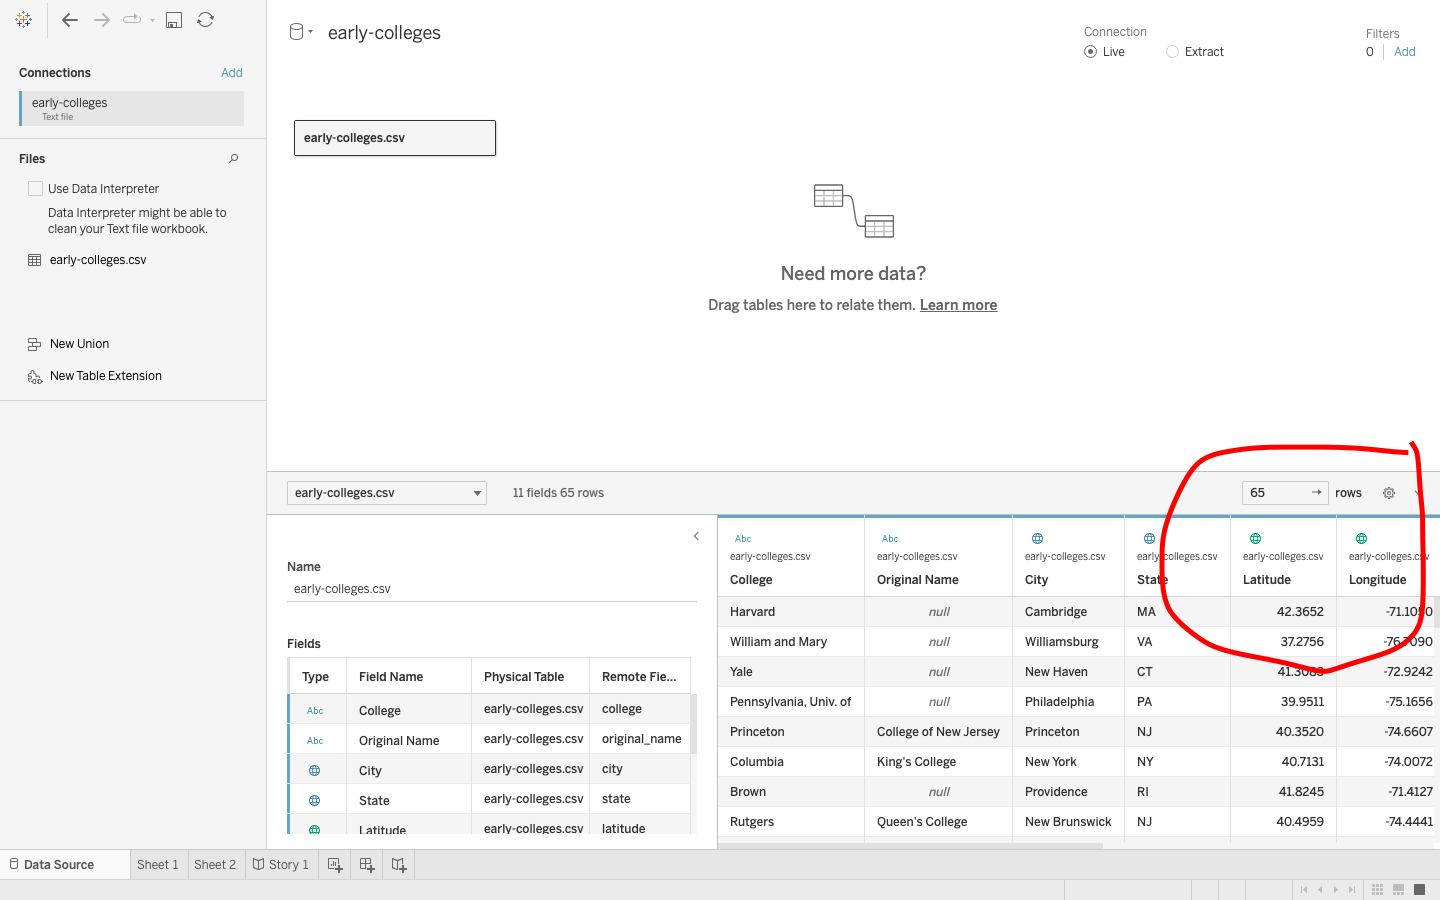The height and width of the screenshot is (900, 1440).
Task: Click the New Union icon
Action: point(34,344)
